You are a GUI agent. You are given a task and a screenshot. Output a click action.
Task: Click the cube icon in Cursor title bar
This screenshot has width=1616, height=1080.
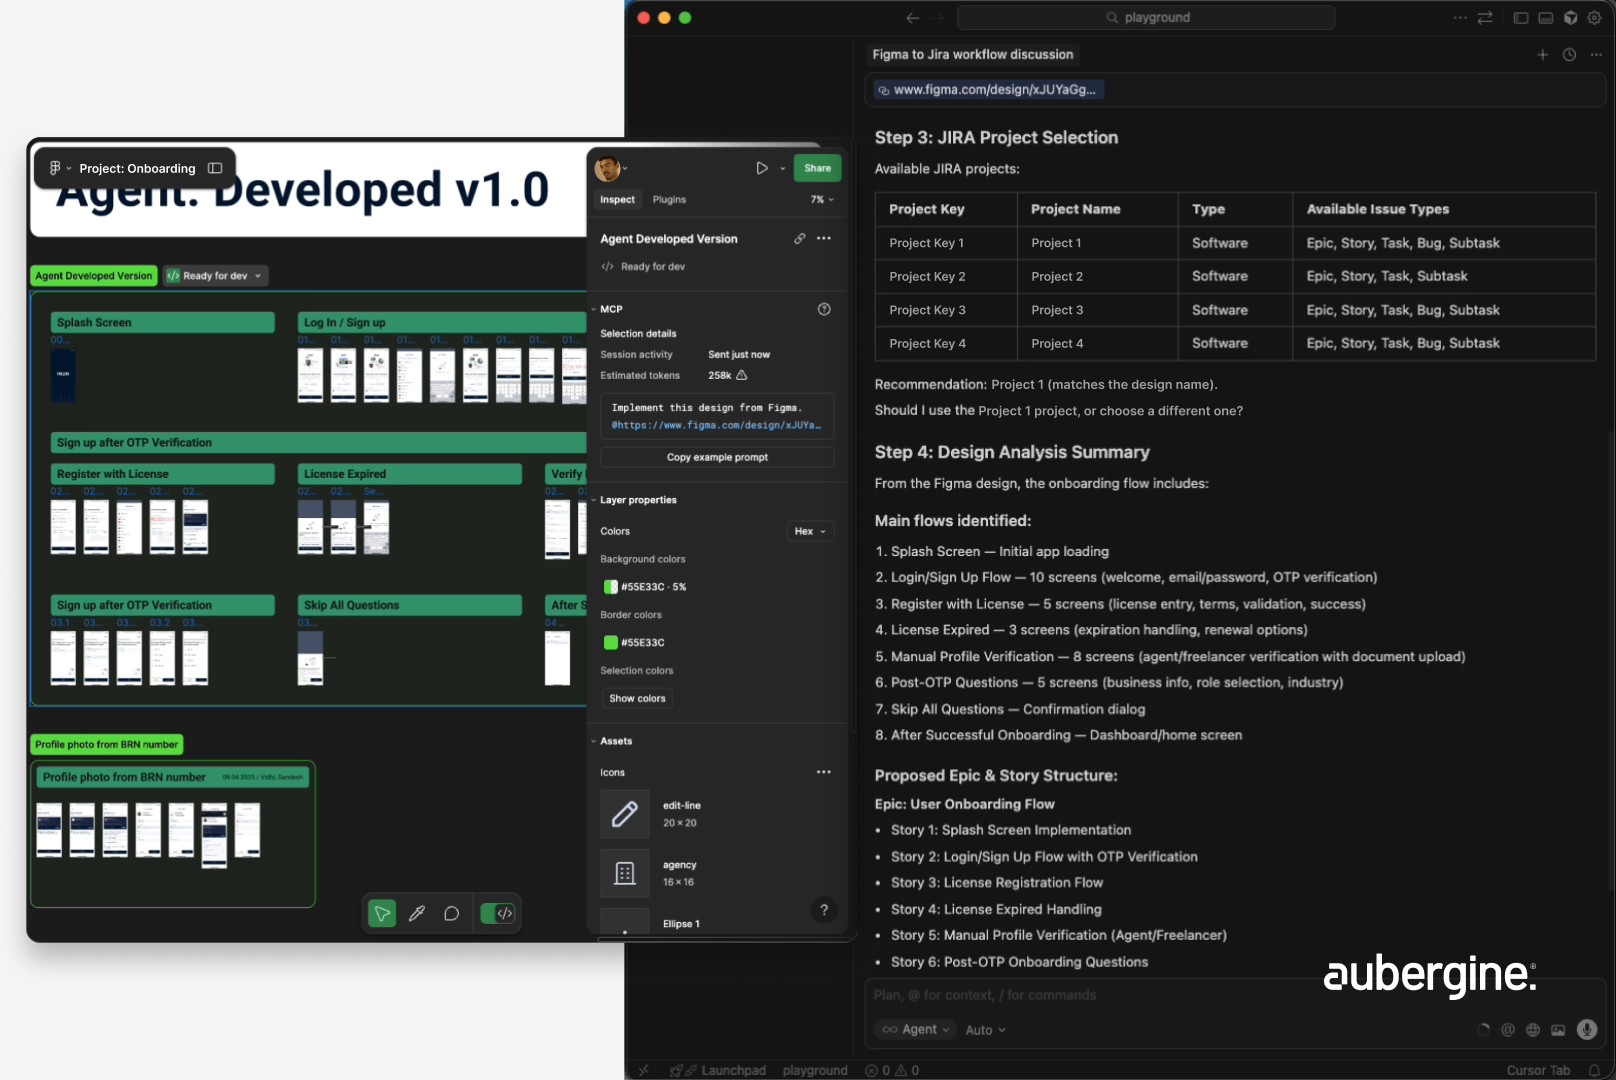coord(1571,18)
